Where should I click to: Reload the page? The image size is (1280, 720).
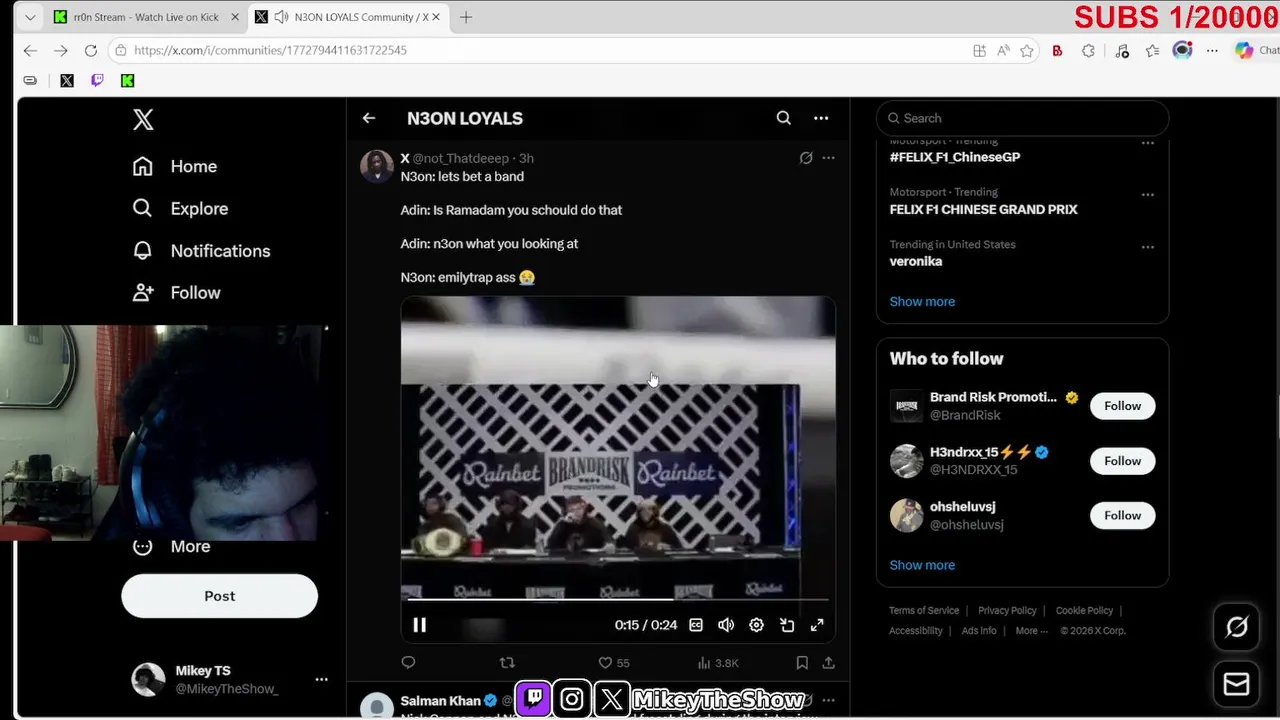coord(91,50)
